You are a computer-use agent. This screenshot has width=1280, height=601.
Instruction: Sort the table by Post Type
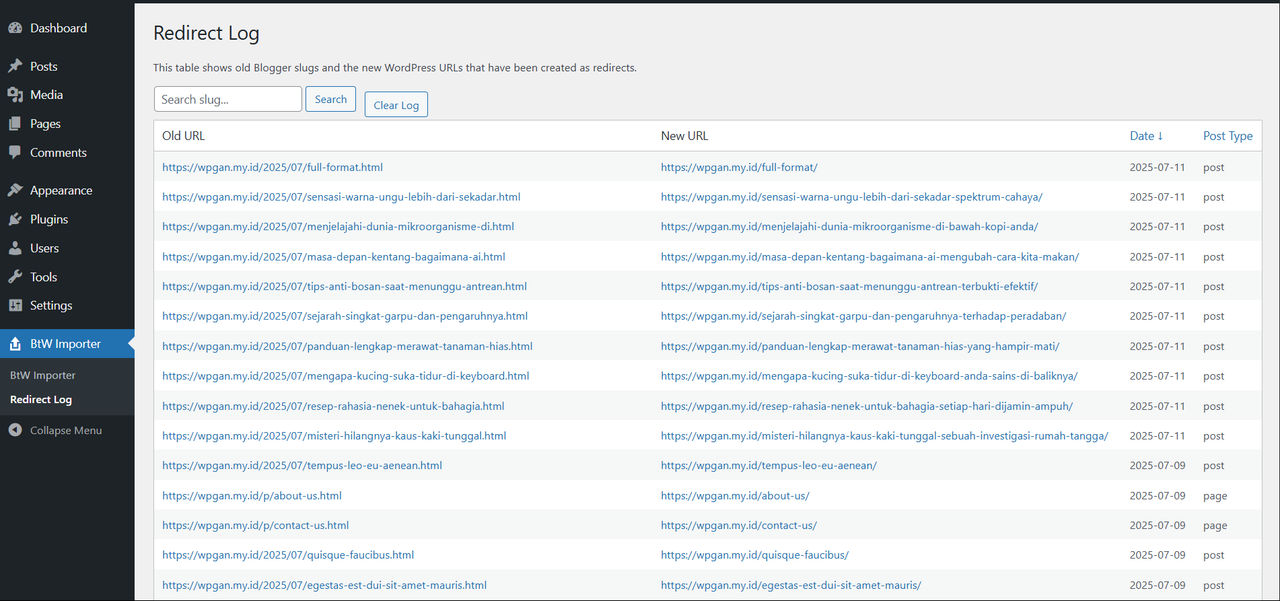tap(1226, 135)
